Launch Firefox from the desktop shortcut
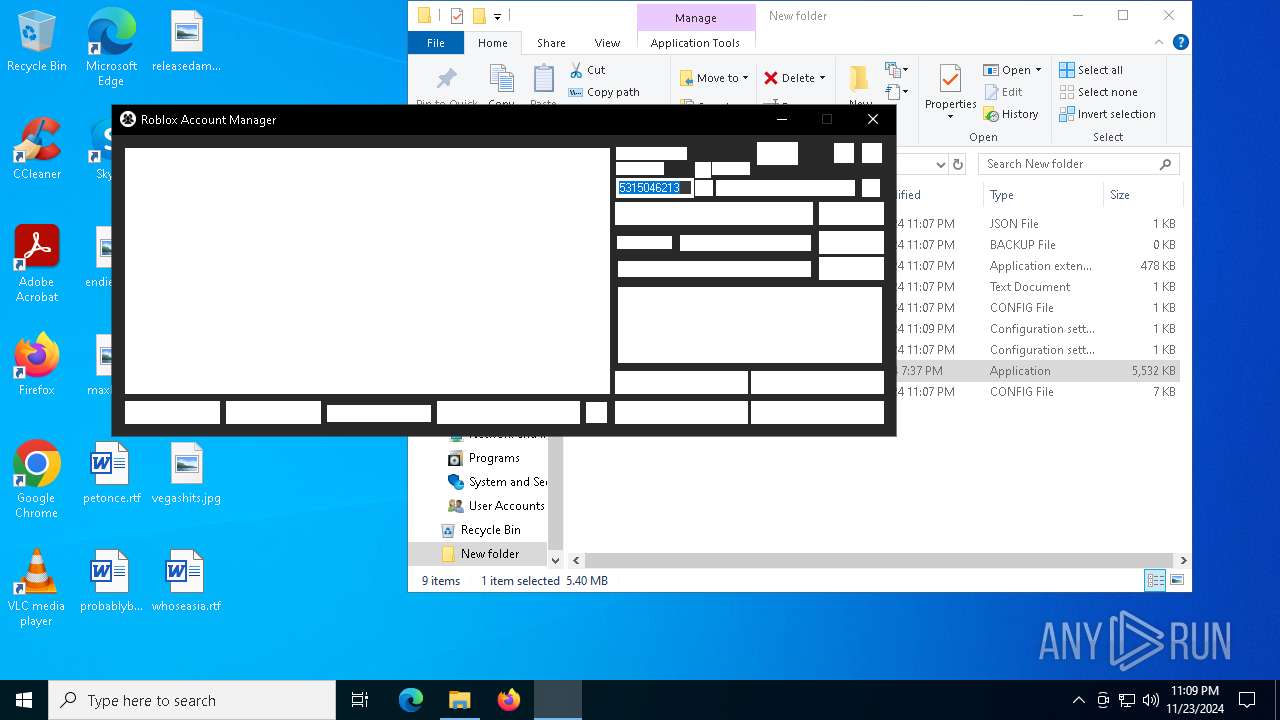Image resolution: width=1280 pixels, height=720 pixels. pos(37,365)
